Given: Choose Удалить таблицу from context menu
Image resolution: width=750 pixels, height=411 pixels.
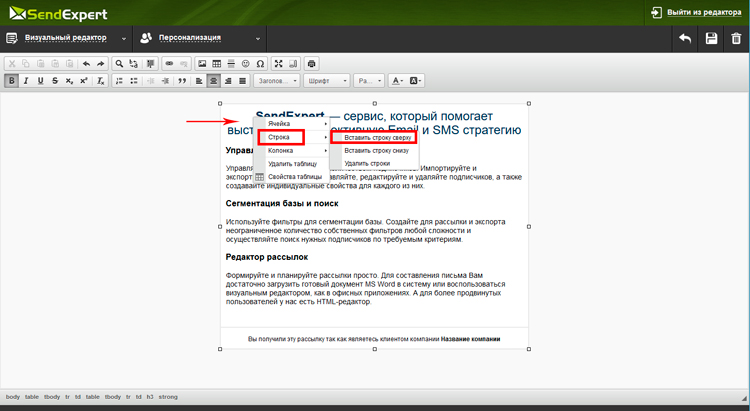Looking at the screenshot, I should 292,164.
